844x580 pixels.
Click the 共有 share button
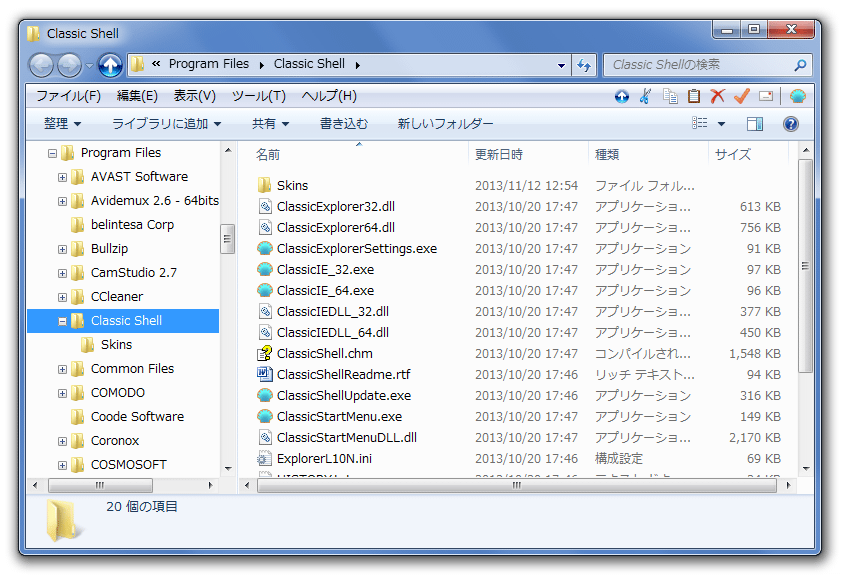point(271,124)
